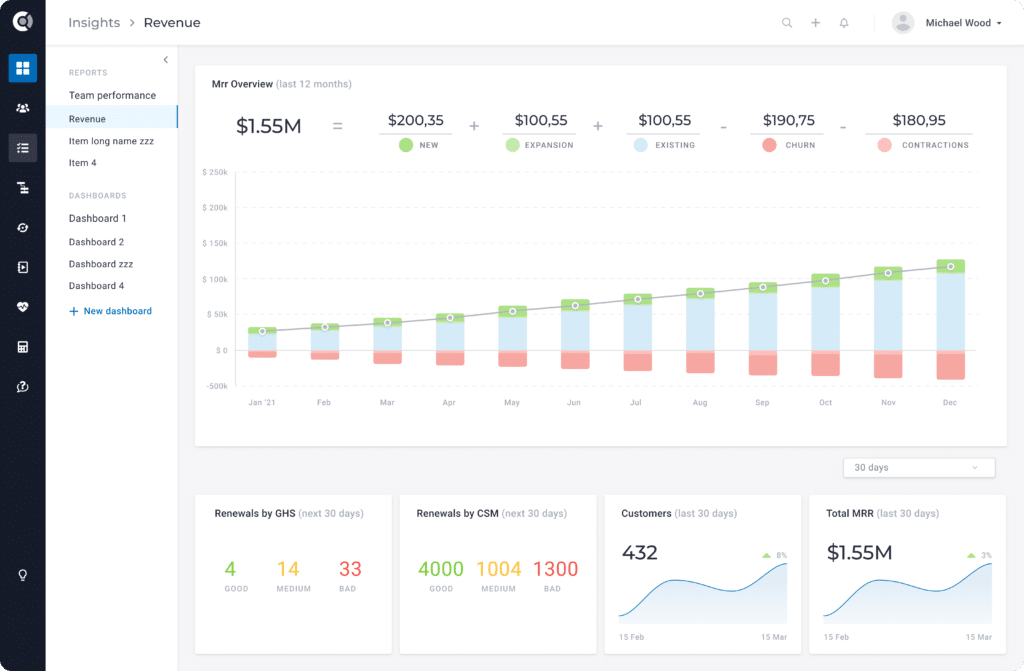Image resolution: width=1024 pixels, height=671 pixels.
Task: Open the calculator icon in sidebar
Action: point(22,347)
